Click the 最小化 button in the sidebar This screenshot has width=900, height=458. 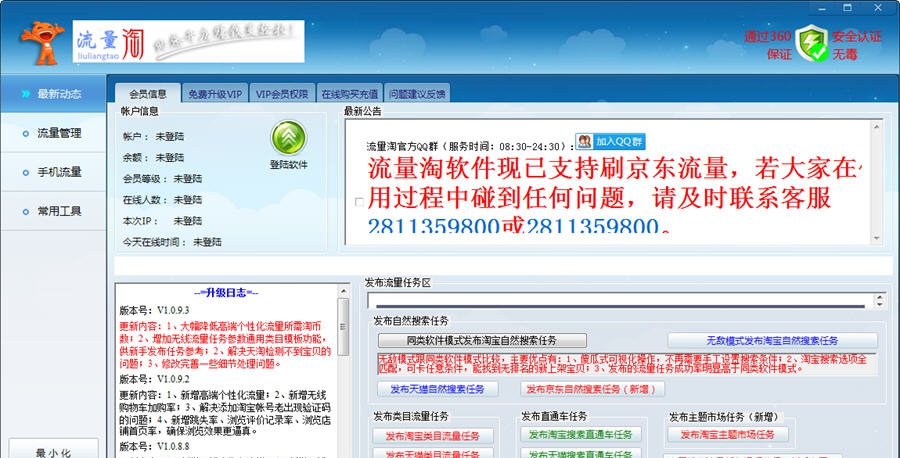pos(53,451)
